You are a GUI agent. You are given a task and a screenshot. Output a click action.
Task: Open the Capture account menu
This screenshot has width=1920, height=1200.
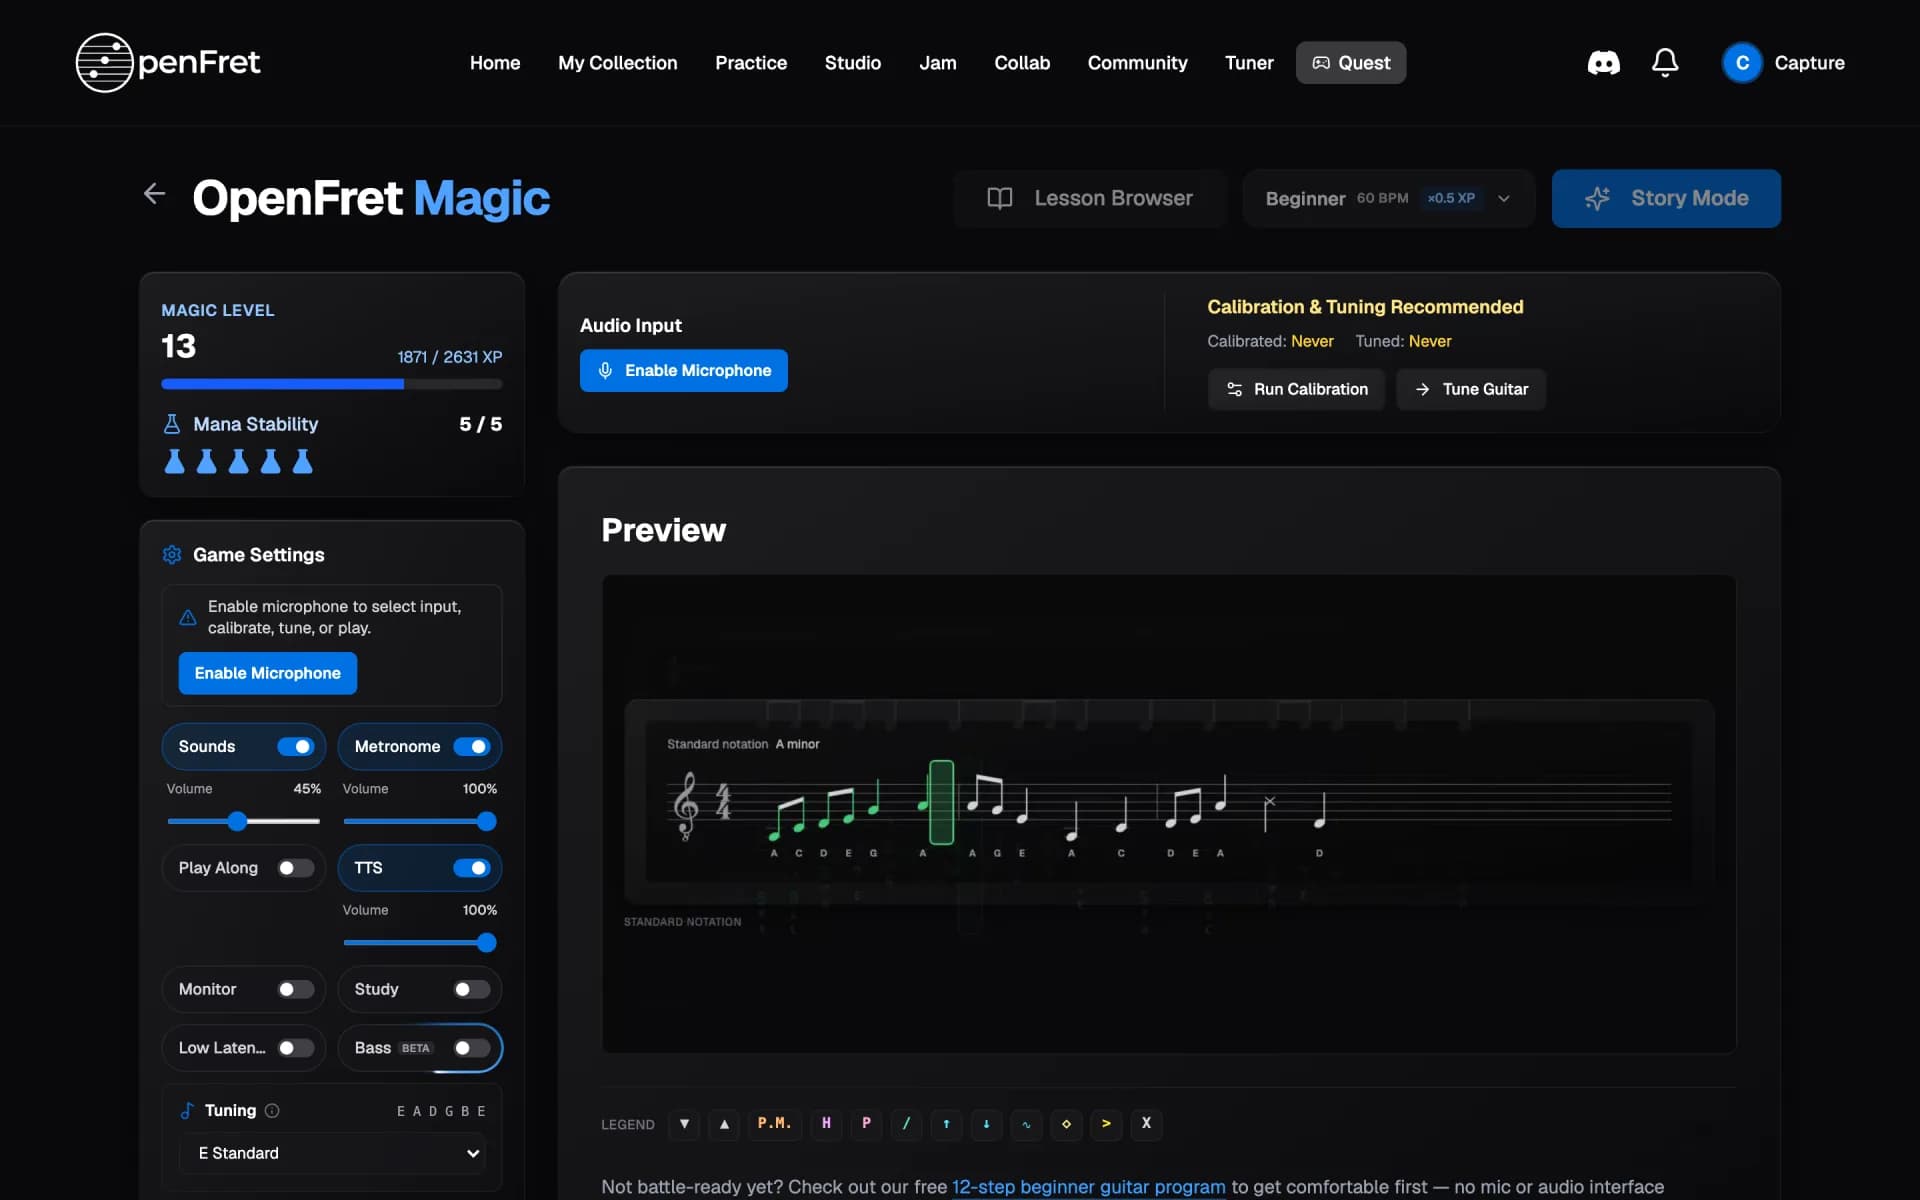tap(1783, 63)
